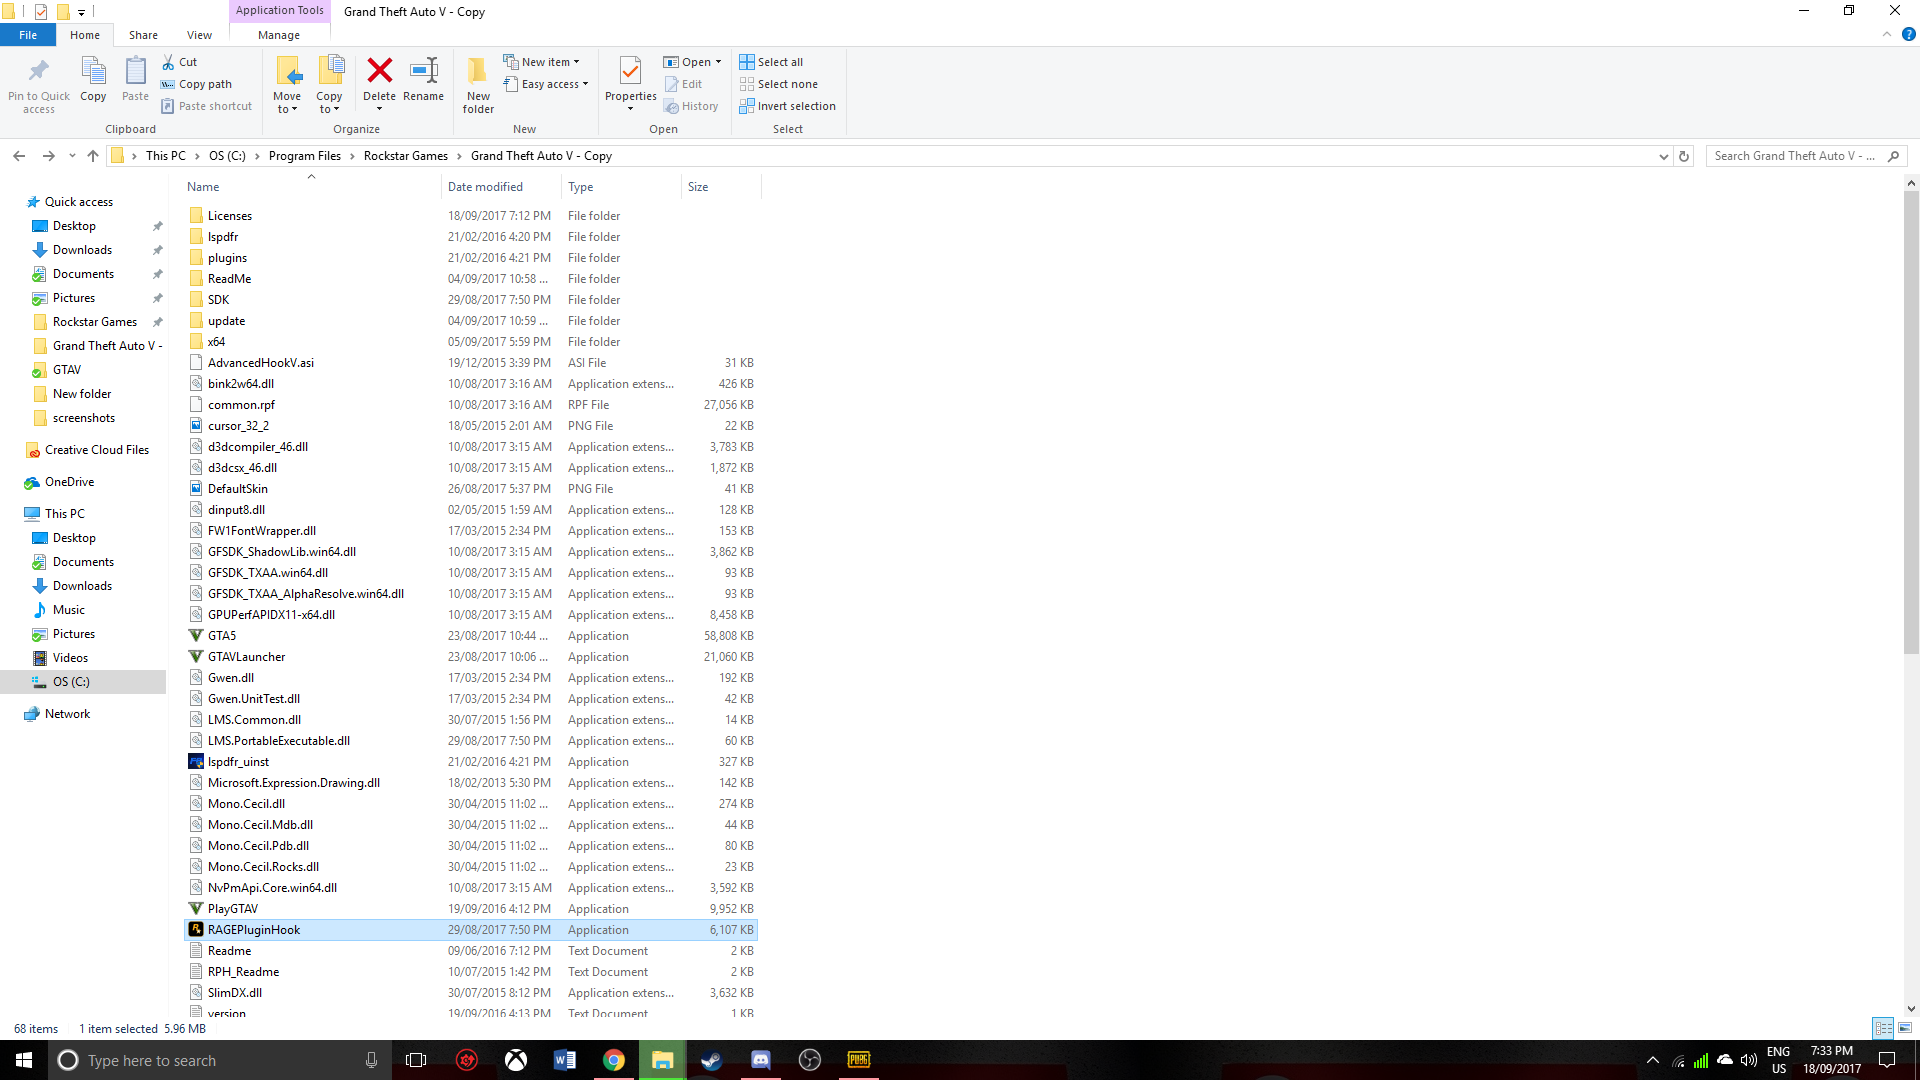Click refresh icon next to address bar
Screen dimensions: 1920x1080
[1684, 156]
